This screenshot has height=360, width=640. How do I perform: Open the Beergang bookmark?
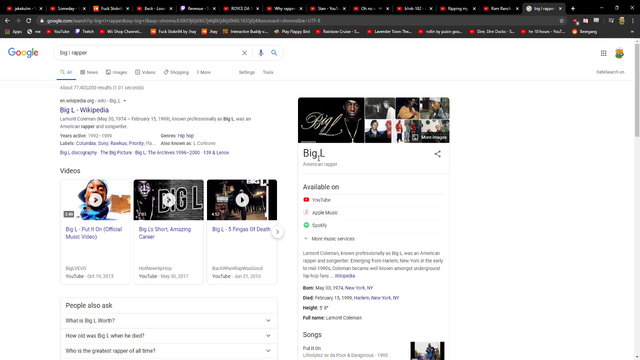pos(584,31)
